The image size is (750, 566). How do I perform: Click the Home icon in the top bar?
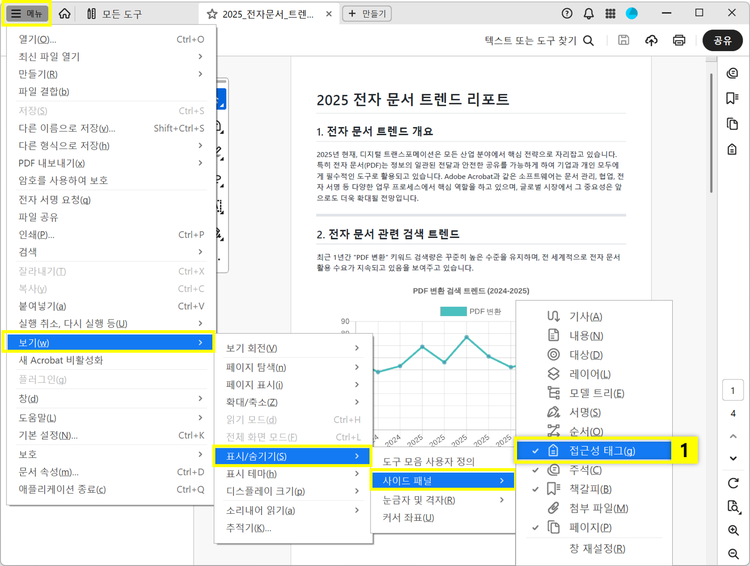coord(65,13)
